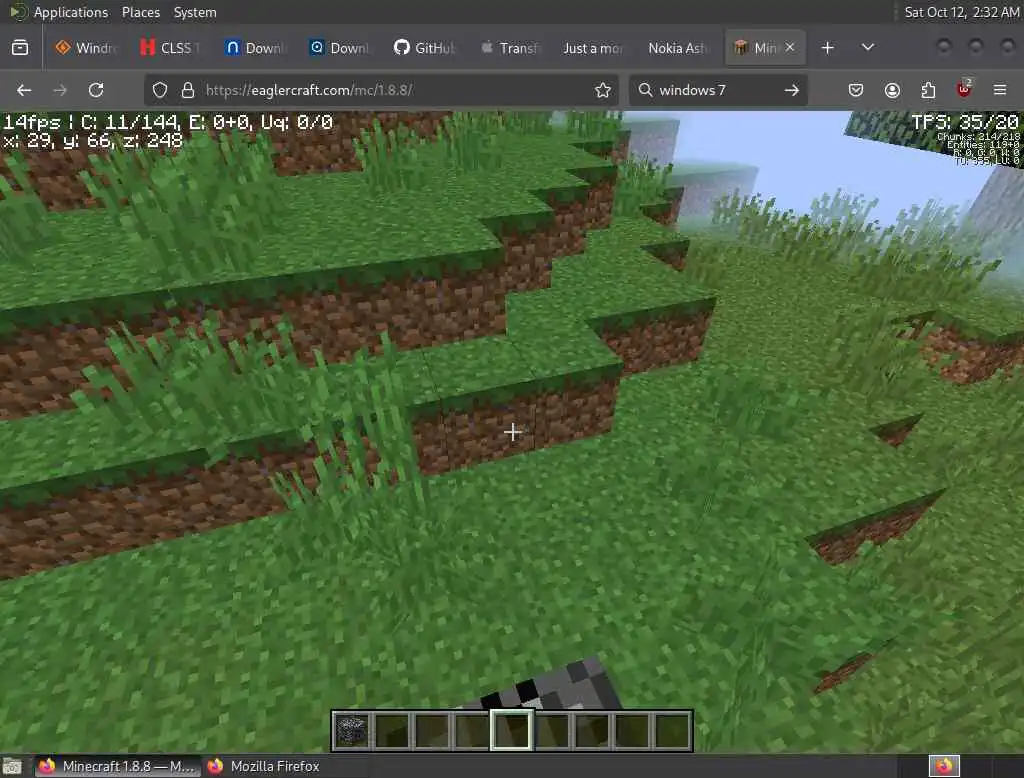Select the first hotbar slot with item
The image size is (1024, 778).
[352, 730]
